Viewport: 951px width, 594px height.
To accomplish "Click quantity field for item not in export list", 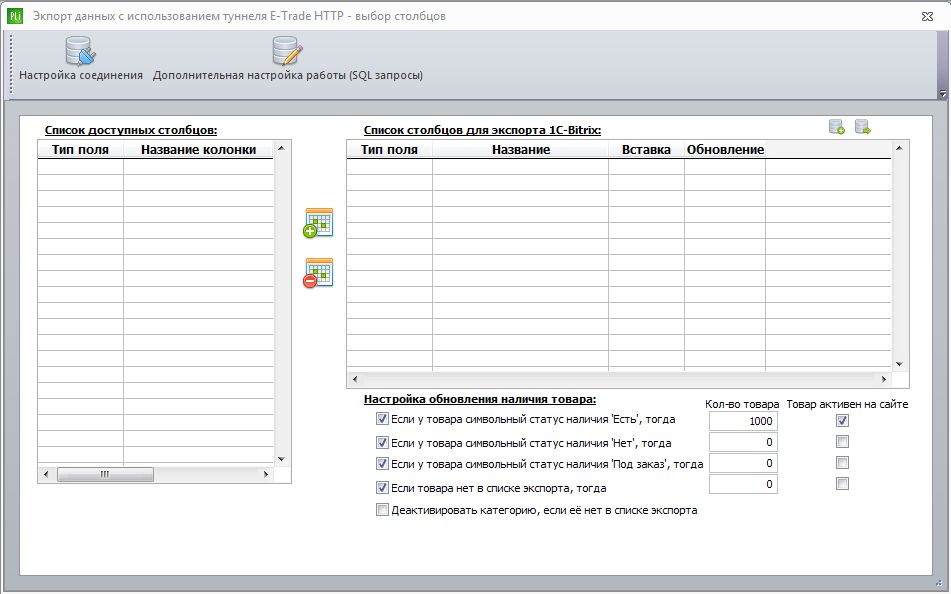I will (x=743, y=484).
